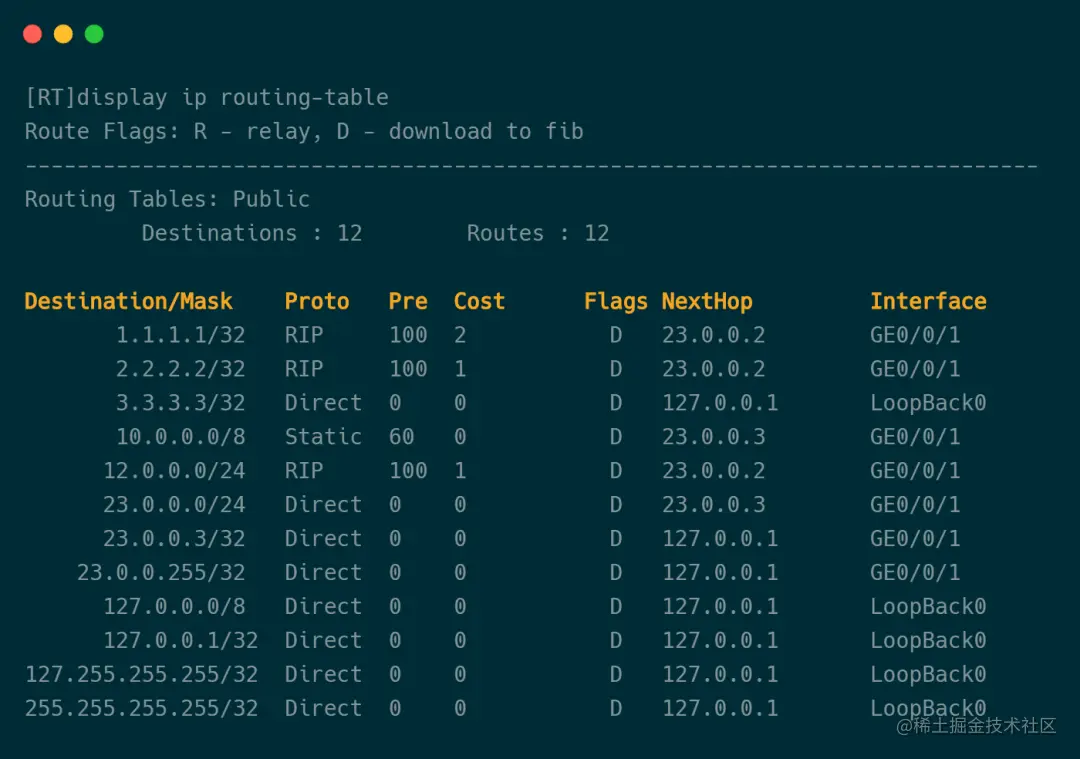The image size is (1080, 759).
Task: Click the 'Routing Tables: Public' line
Action: (x=167, y=199)
